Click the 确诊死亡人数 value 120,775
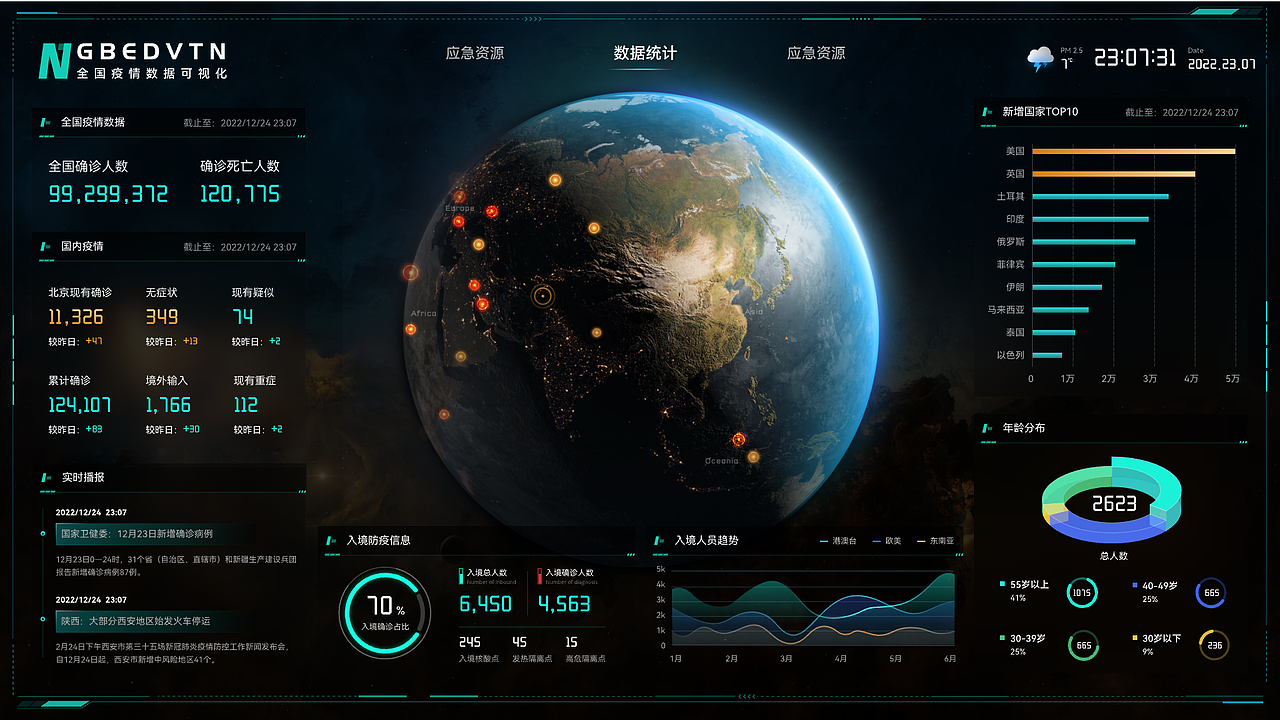The height and width of the screenshot is (720, 1280). tap(240, 194)
